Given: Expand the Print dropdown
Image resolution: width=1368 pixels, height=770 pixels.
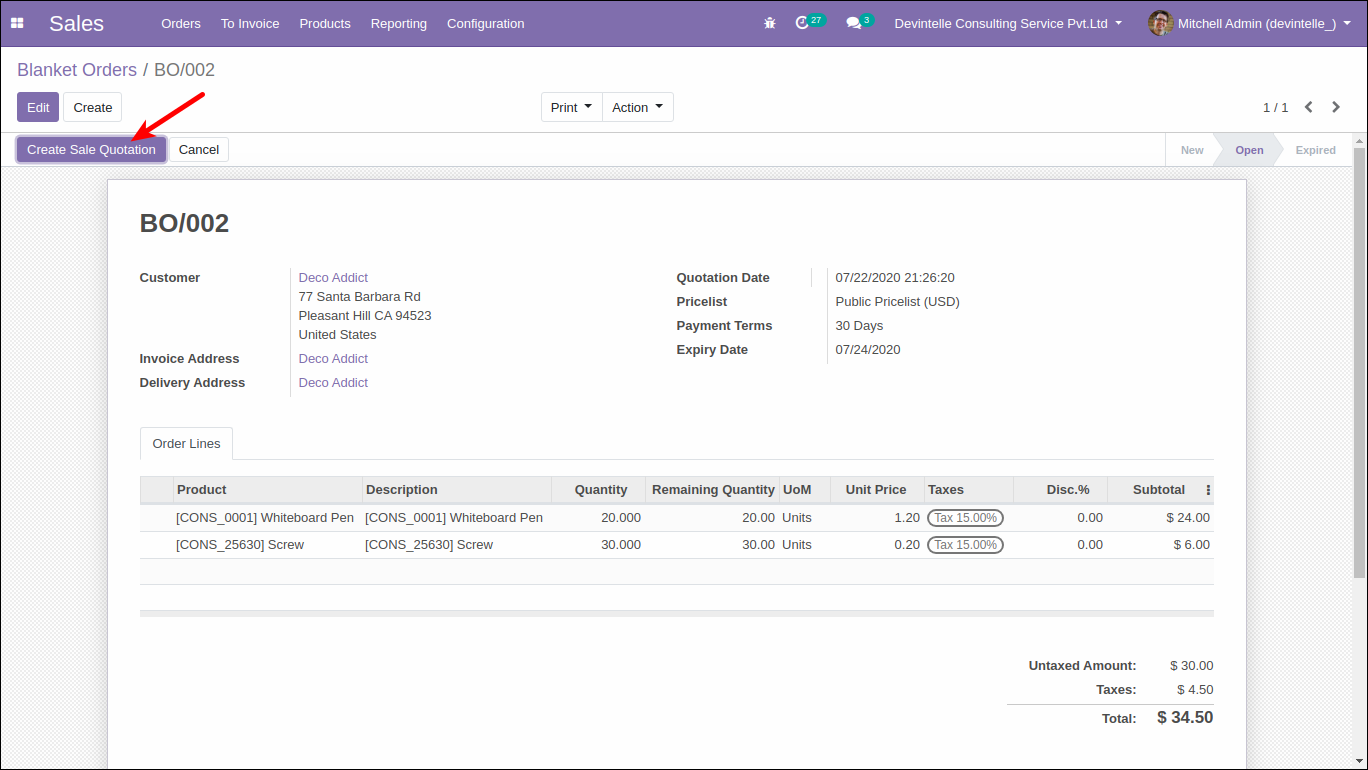Looking at the screenshot, I should [571, 107].
